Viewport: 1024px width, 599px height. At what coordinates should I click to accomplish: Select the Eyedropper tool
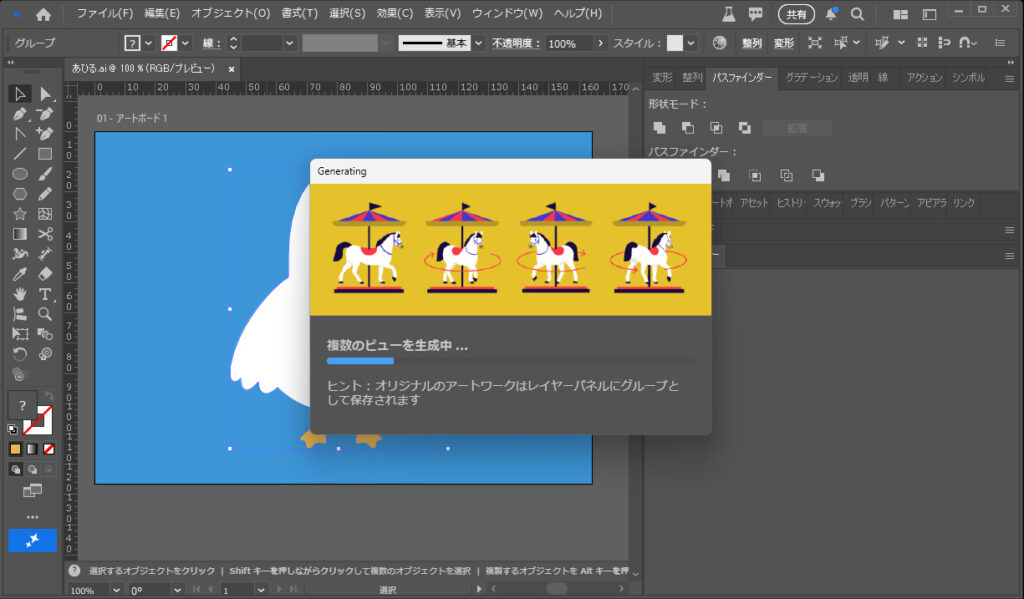[19, 274]
